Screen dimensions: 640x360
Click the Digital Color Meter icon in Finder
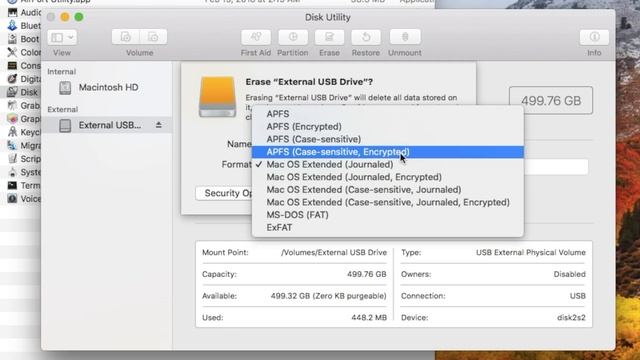coord(12,79)
